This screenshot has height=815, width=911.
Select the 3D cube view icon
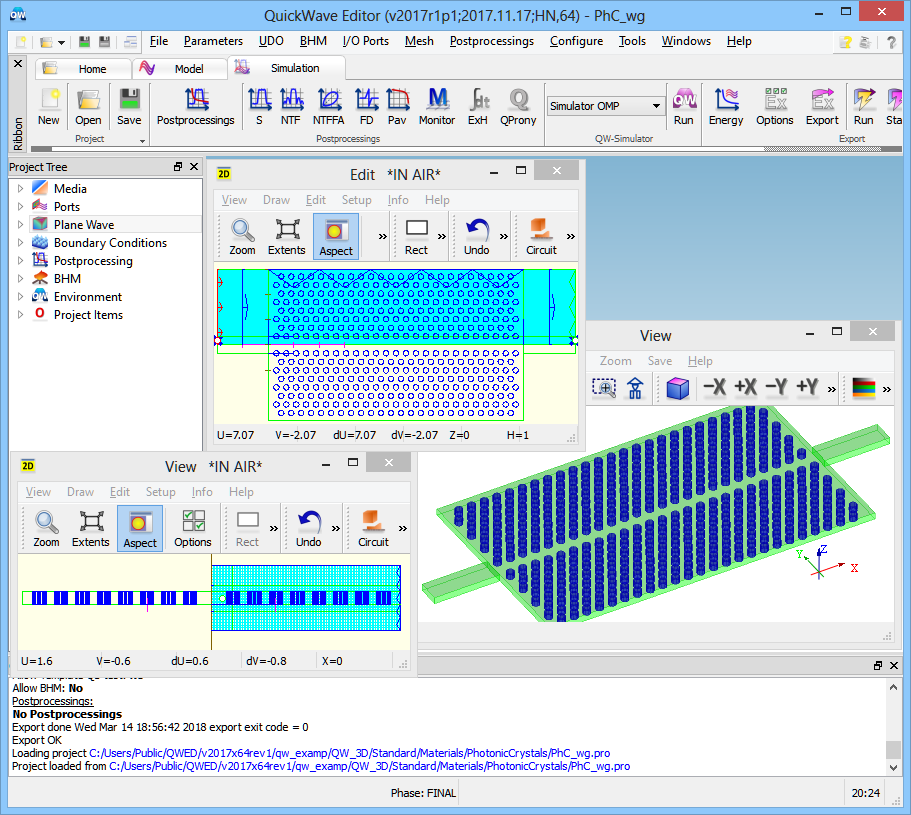pos(678,387)
